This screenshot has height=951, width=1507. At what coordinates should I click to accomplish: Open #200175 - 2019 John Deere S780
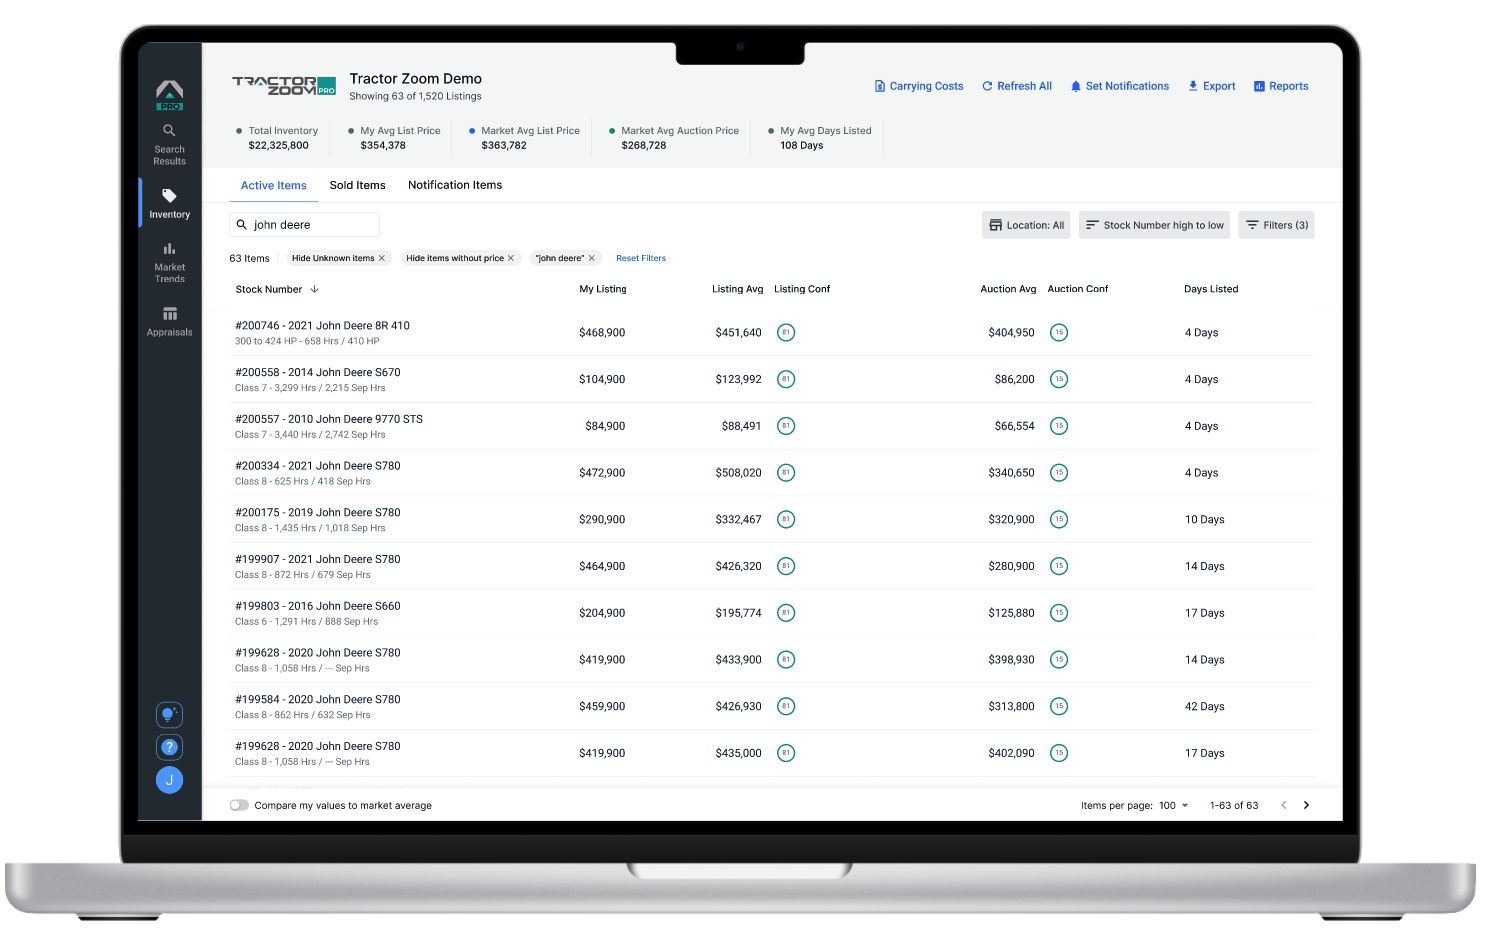coord(318,512)
